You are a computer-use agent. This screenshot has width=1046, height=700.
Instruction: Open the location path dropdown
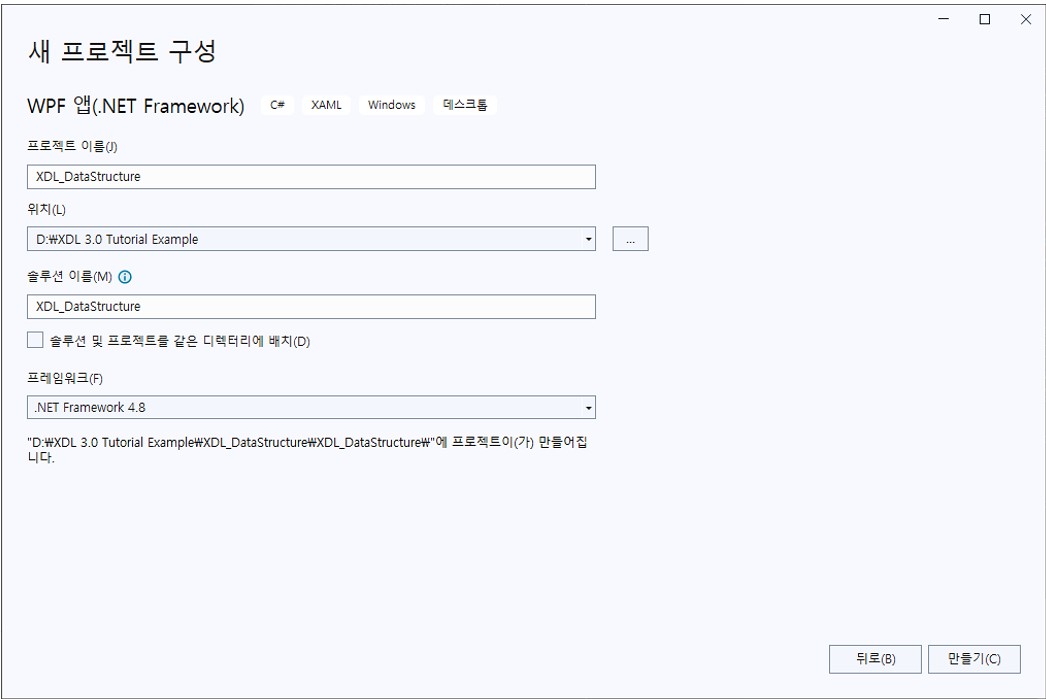[588, 239]
